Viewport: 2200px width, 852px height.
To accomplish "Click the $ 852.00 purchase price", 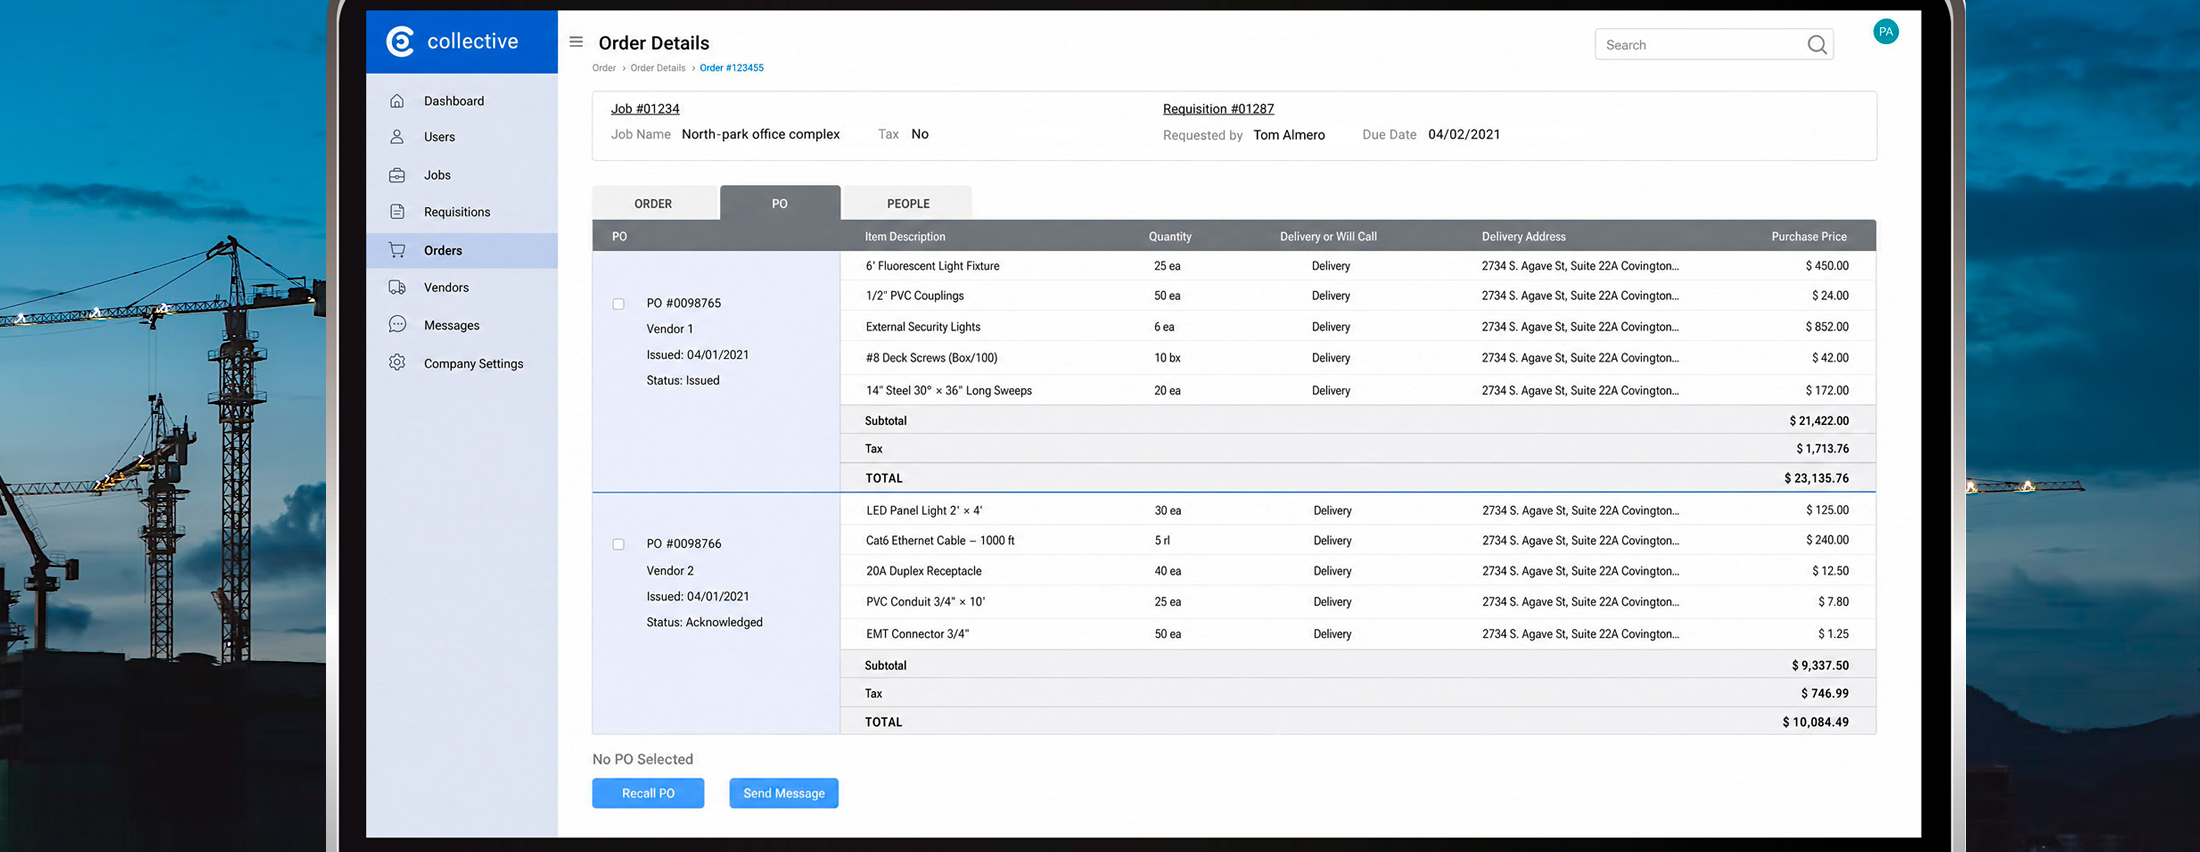I will 1827,327.
